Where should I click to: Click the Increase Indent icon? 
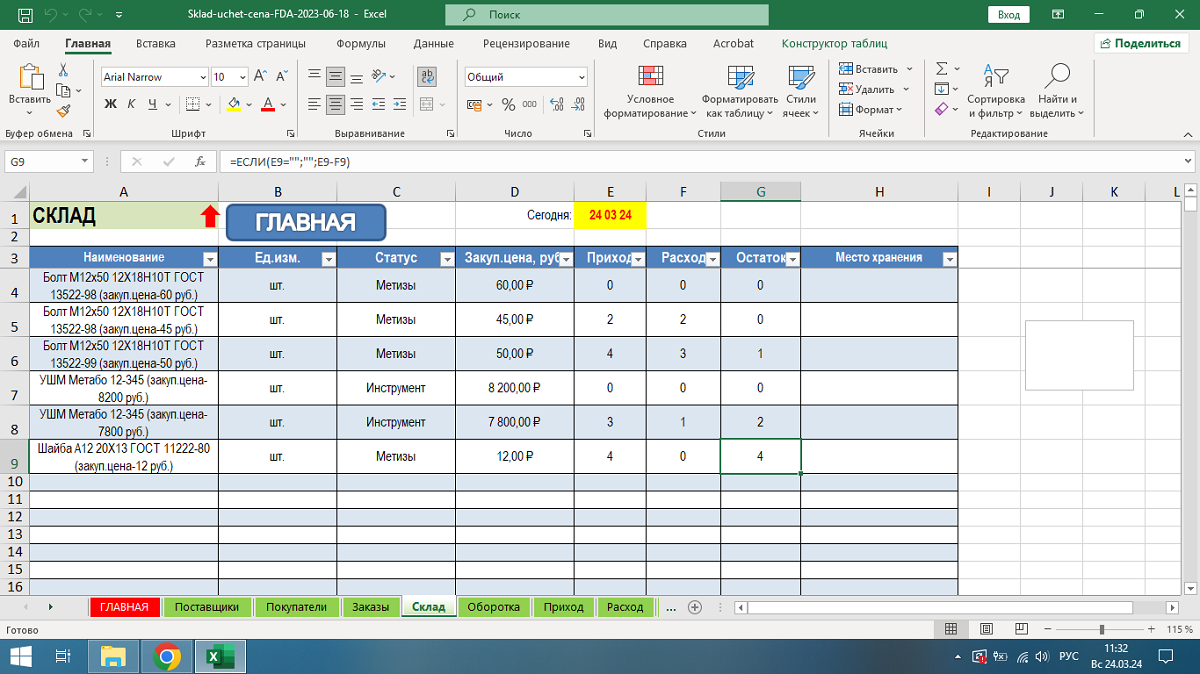[x=398, y=104]
